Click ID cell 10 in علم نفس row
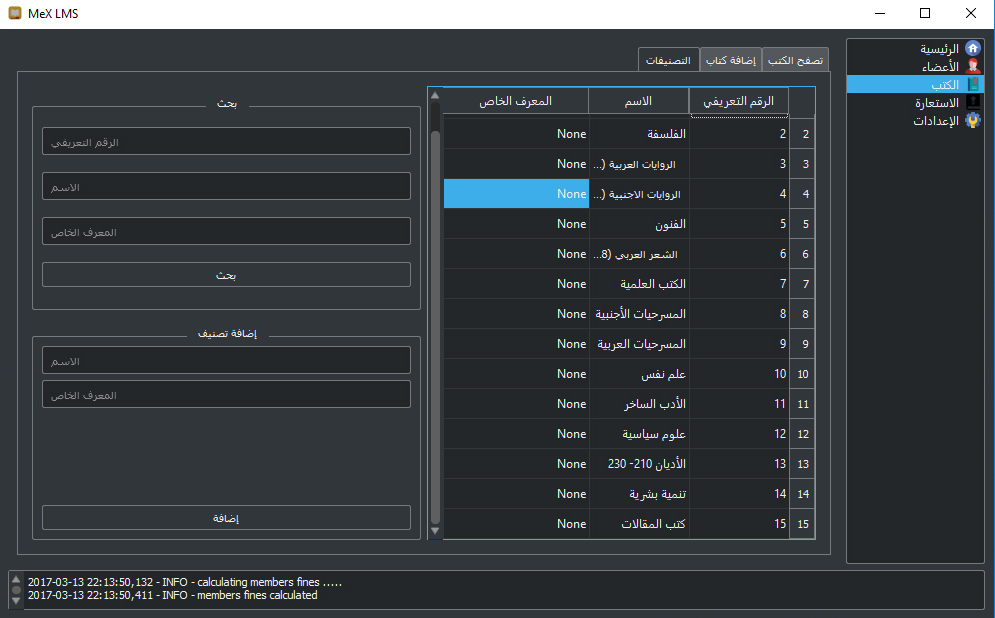The height and width of the screenshot is (618, 995). point(739,374)
